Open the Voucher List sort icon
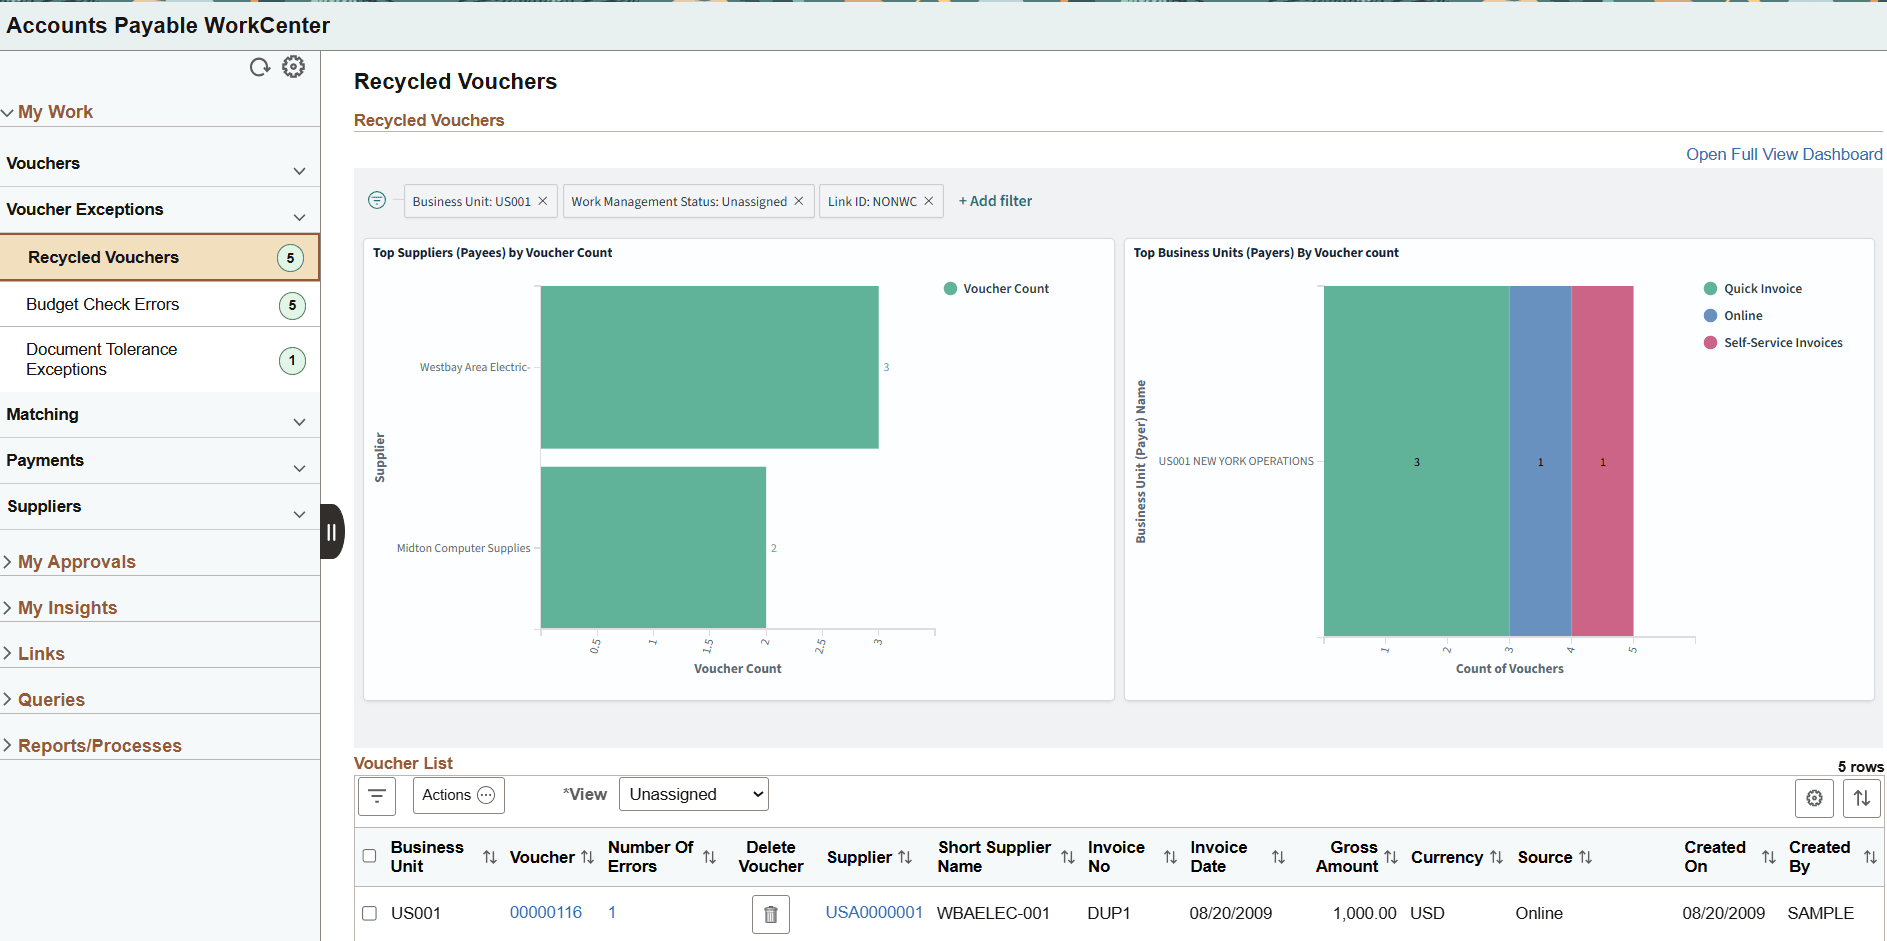The height and width of the screenshot is (941, 1887). (1861, 798)
